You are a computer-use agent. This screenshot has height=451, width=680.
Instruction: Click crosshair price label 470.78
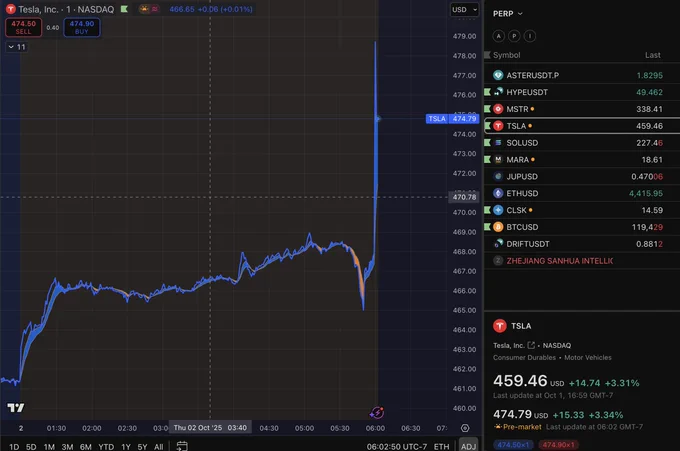tap(464, 197)
